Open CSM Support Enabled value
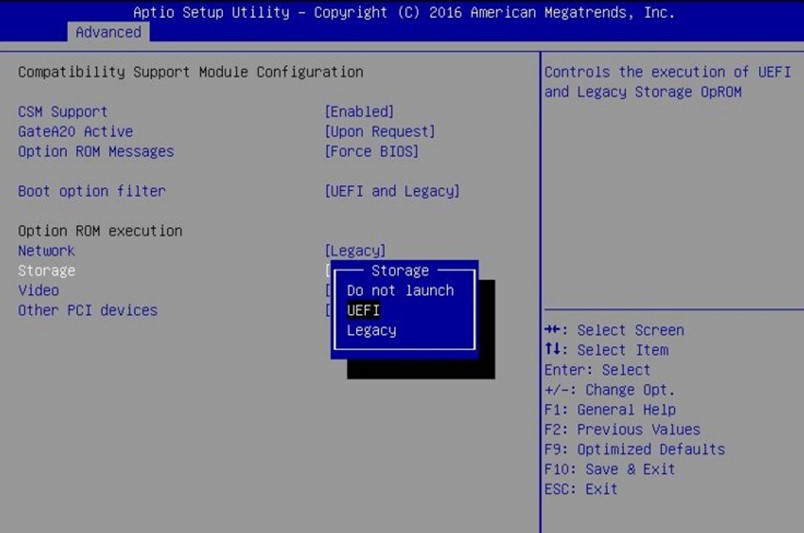Viewport: 804px width, 533px height. pos(359,112)
